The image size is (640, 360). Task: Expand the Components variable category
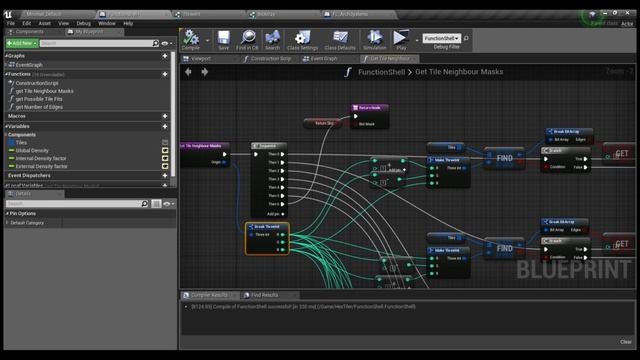[6, 135]
